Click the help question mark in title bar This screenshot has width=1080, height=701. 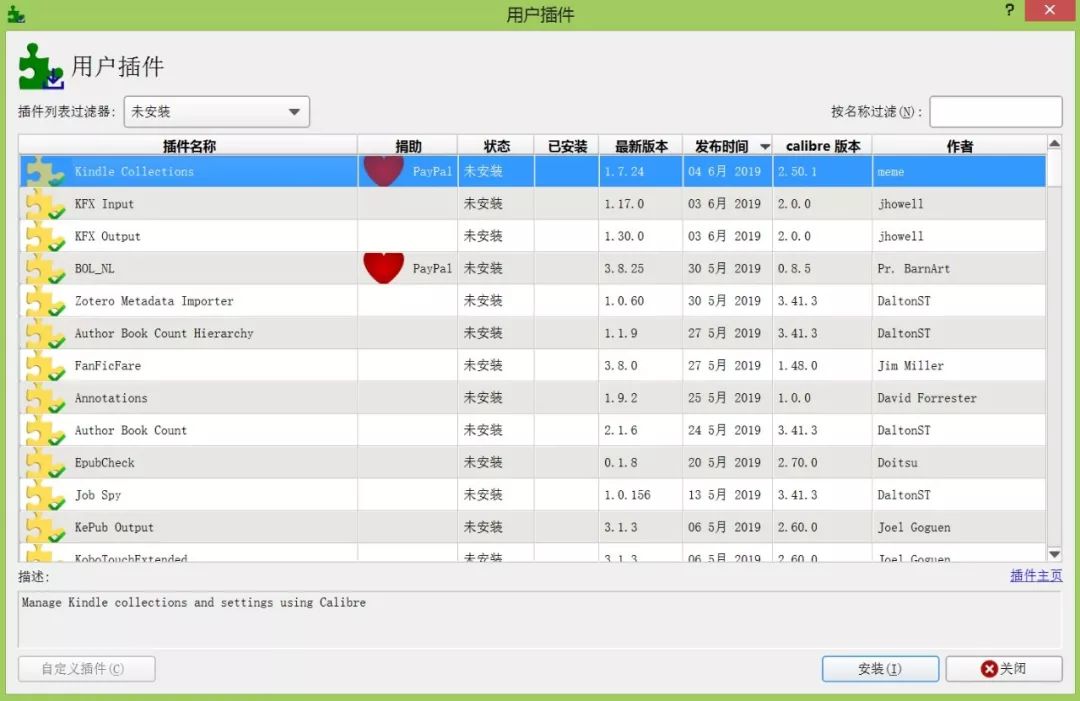point(1008,12)
